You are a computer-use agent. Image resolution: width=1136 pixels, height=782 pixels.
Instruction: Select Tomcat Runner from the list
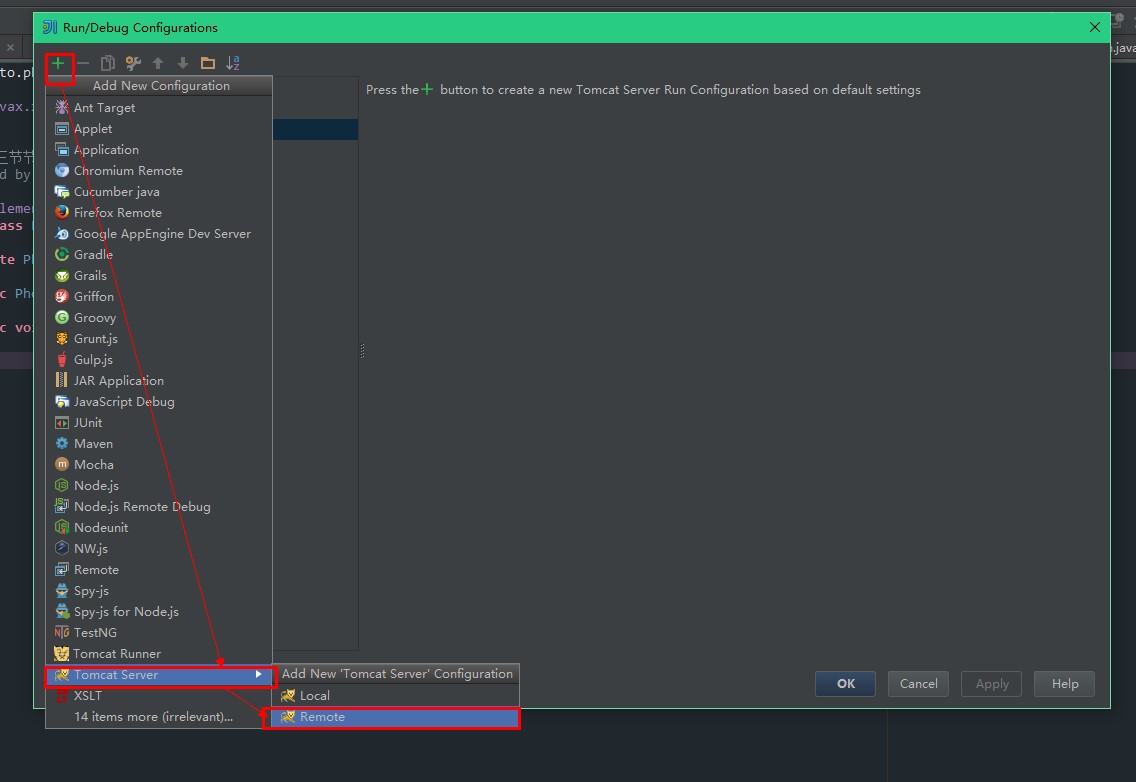[159, 654]
